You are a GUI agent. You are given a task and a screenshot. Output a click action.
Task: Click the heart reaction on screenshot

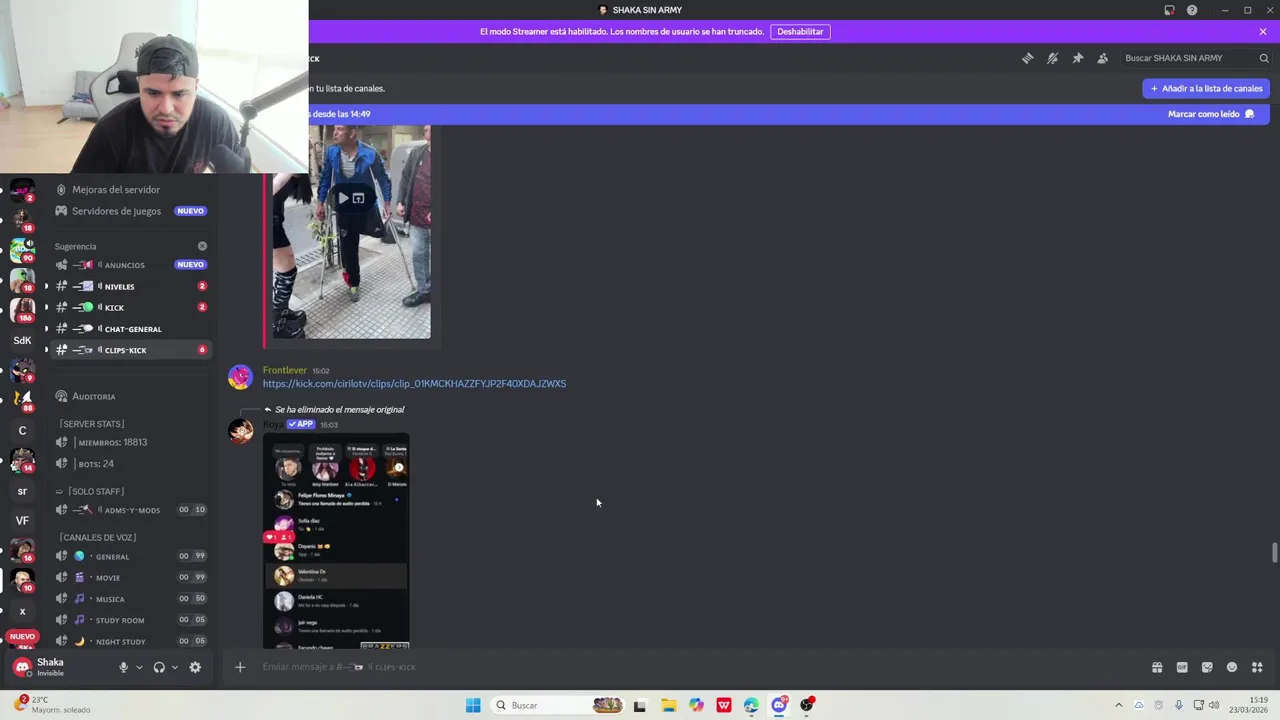(x=270, y=537)
